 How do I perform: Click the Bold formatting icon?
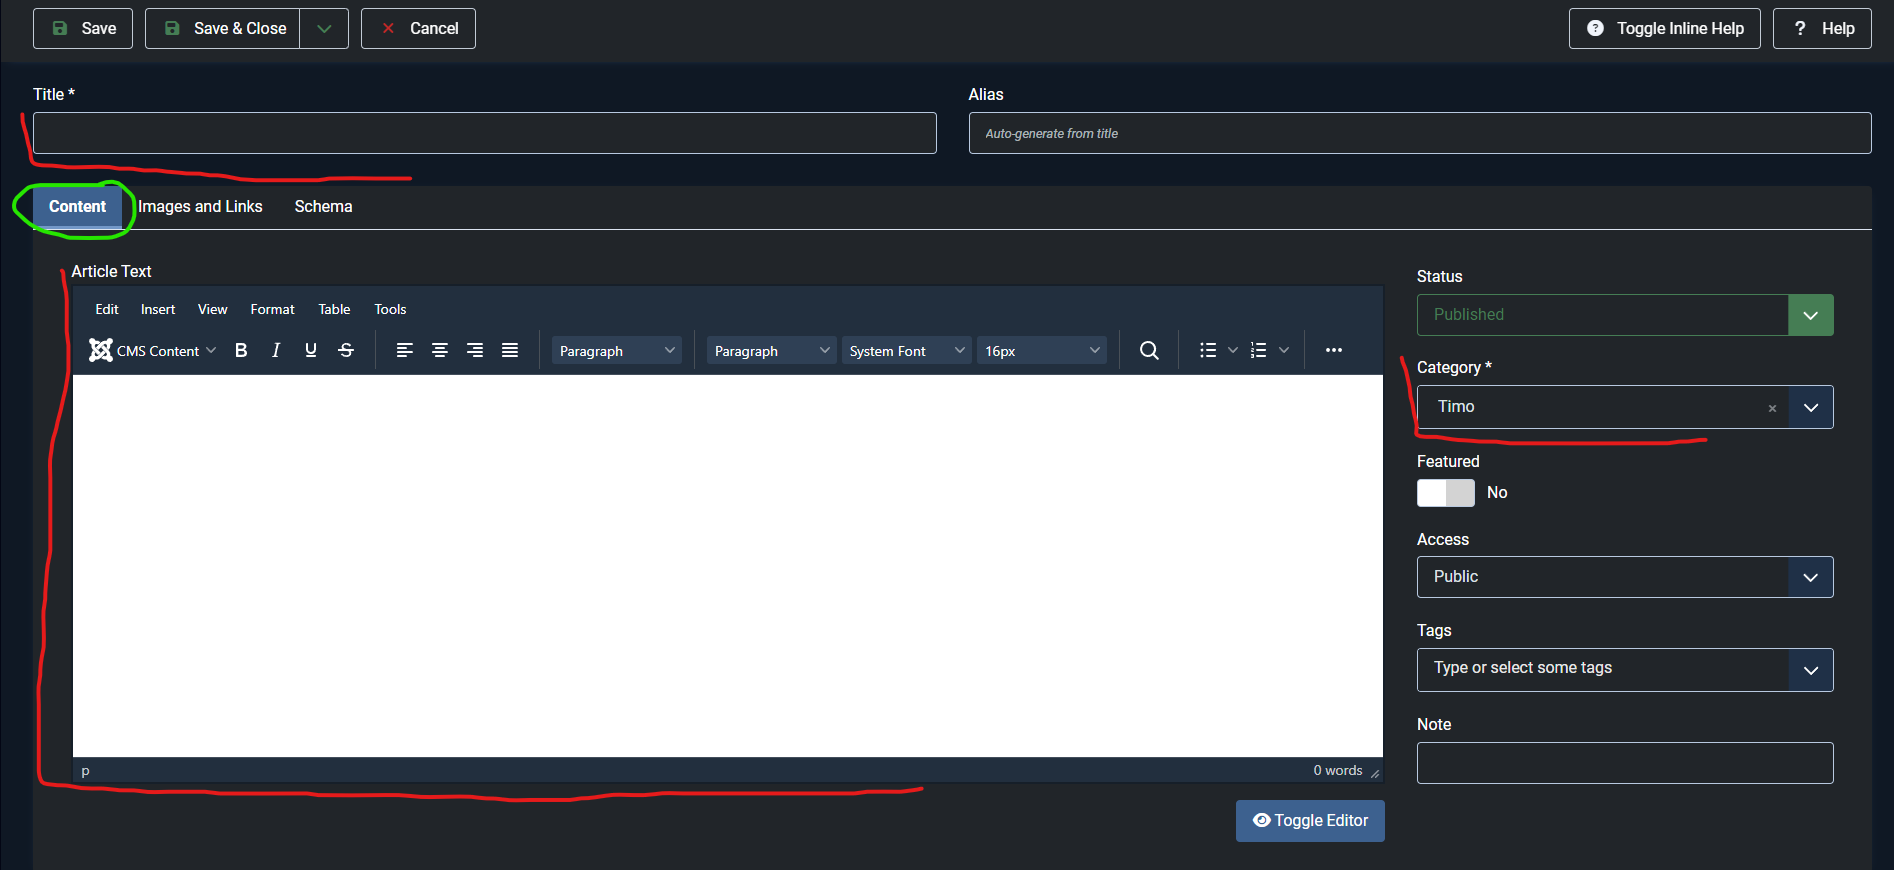pyautogui.click(x=241, y=350)
